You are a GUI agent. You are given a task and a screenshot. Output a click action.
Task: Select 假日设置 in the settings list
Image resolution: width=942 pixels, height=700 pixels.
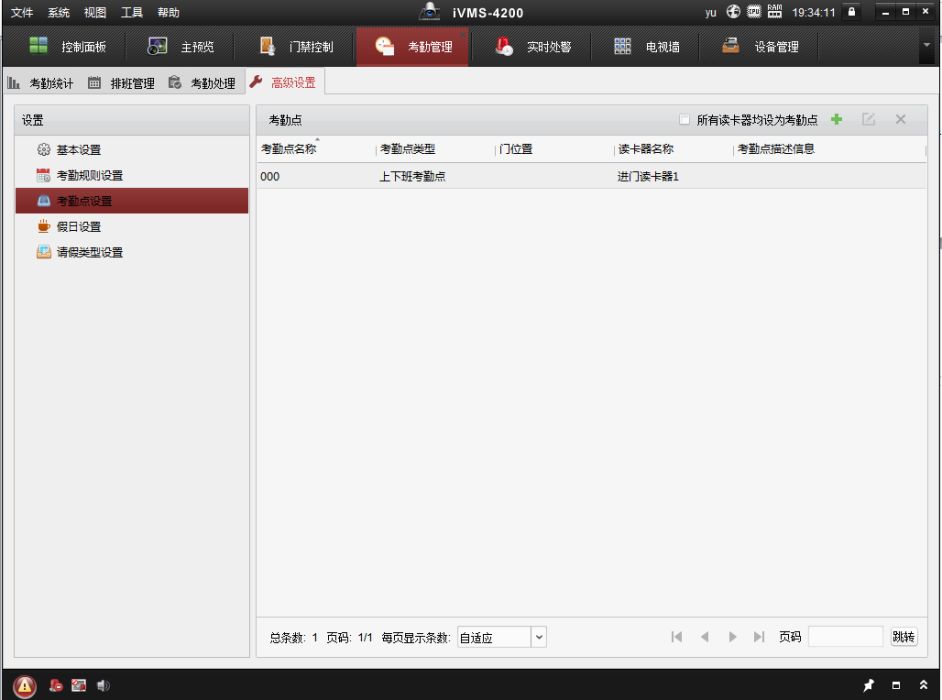78,227
